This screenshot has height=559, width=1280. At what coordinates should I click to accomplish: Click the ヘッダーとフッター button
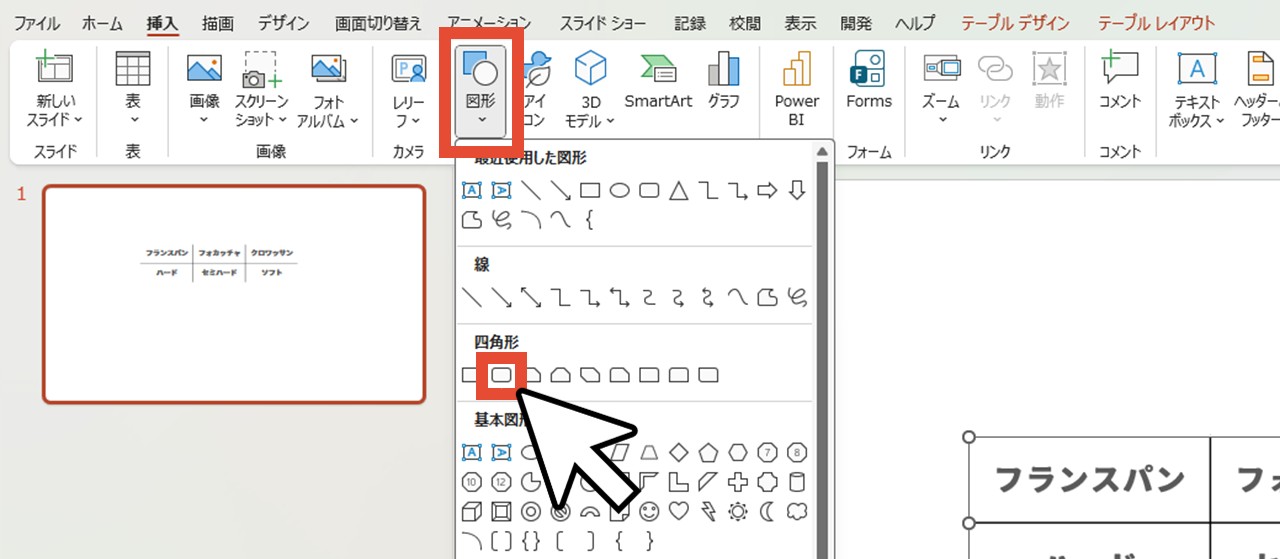1257,88
